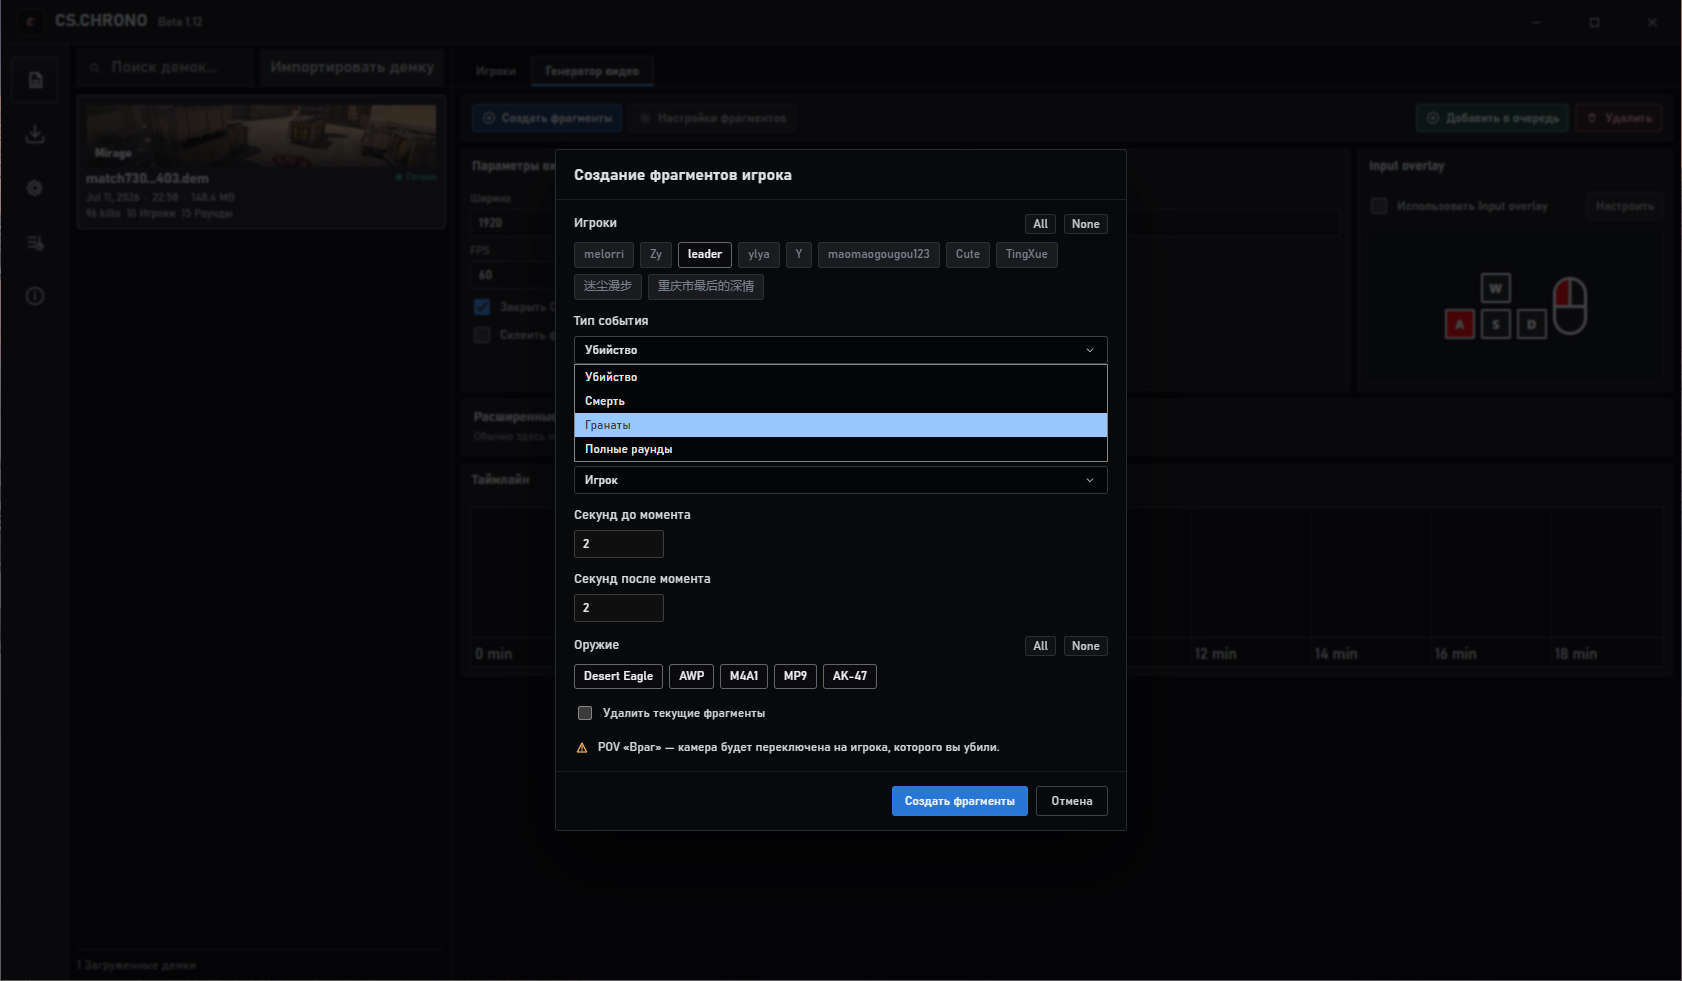1682x981 pixels.
Task: Open Настройки фрагментов in the toolbar
Action: (712, 118)
